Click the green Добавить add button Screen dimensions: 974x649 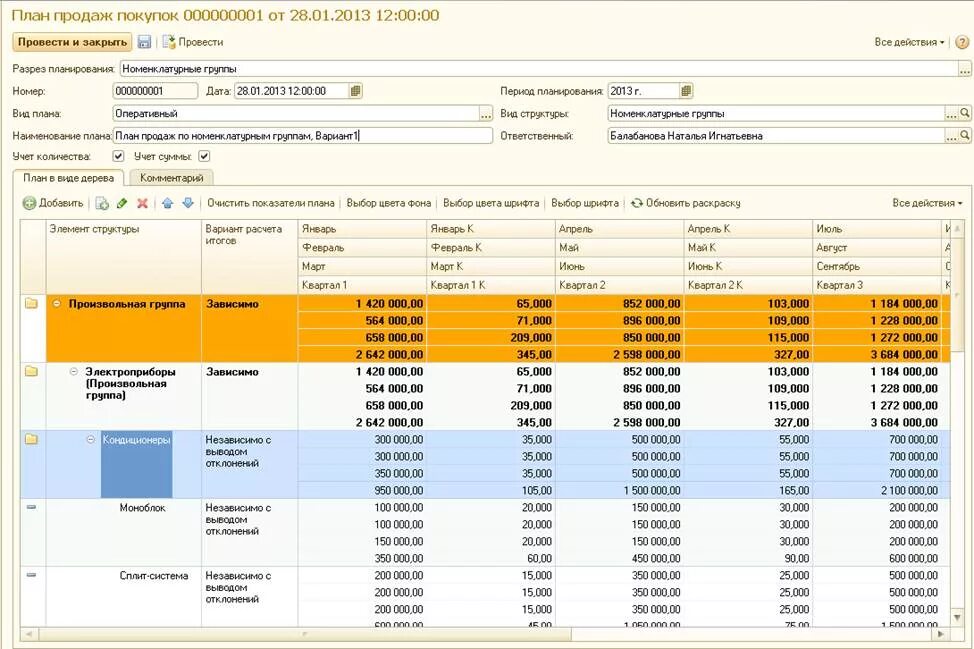(53, 203)
